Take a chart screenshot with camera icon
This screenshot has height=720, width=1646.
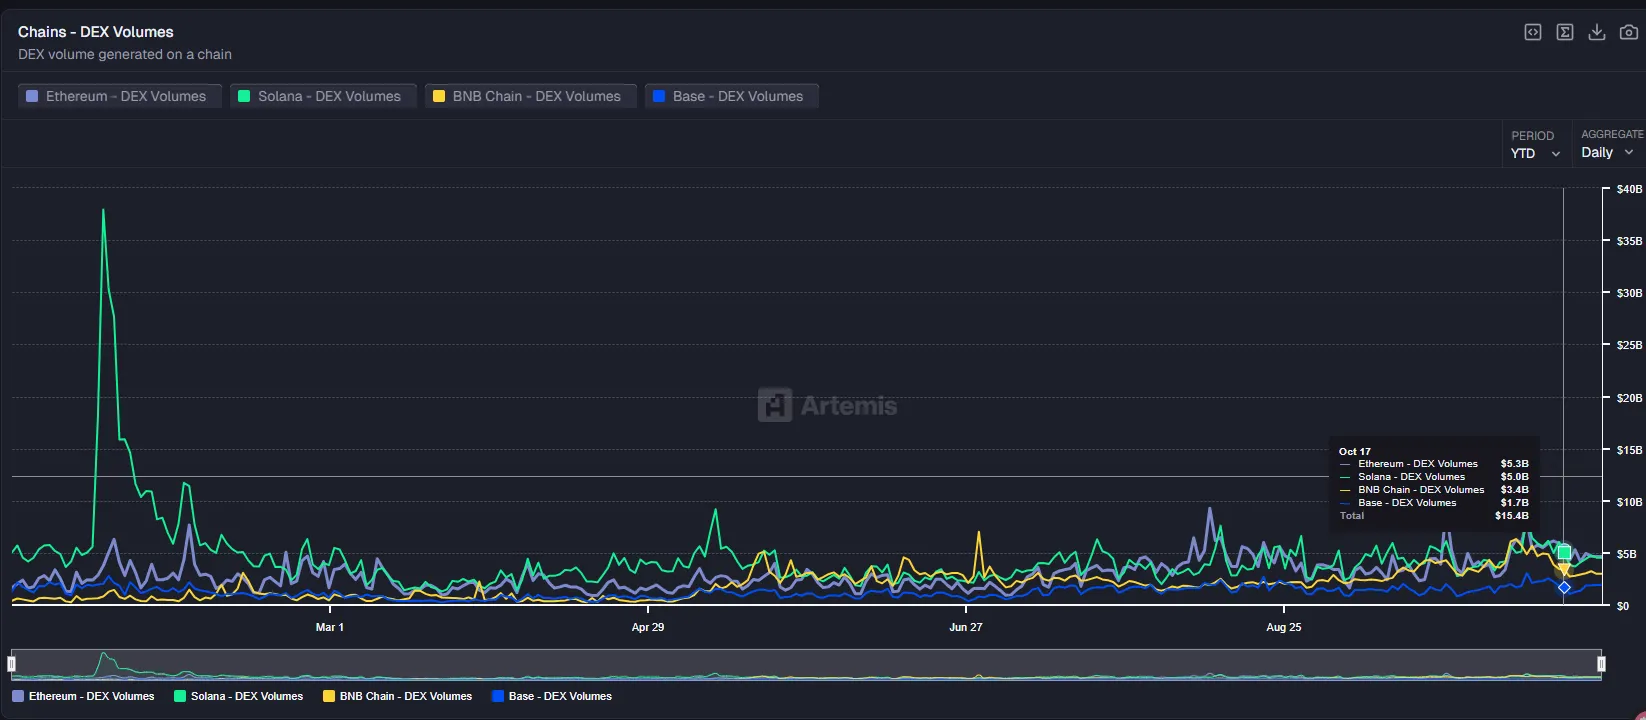(1629, 32)
